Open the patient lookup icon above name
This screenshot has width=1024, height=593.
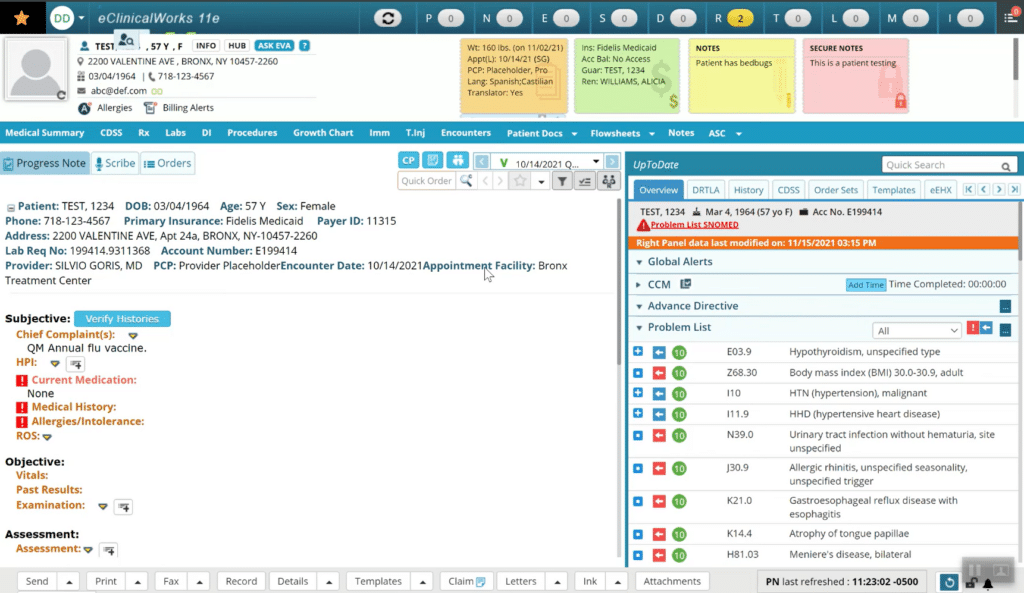(127, 40)
